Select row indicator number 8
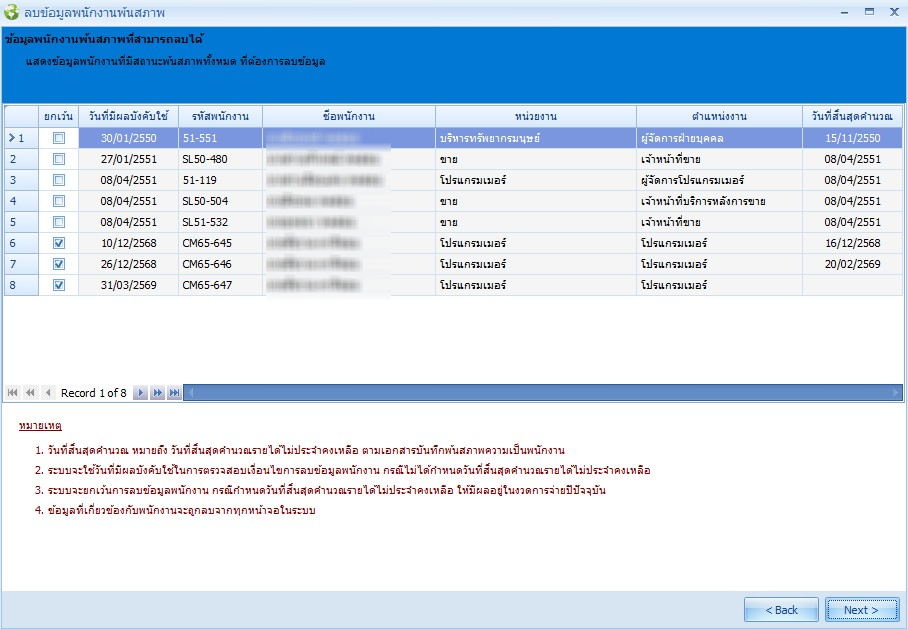 [21, 285]
